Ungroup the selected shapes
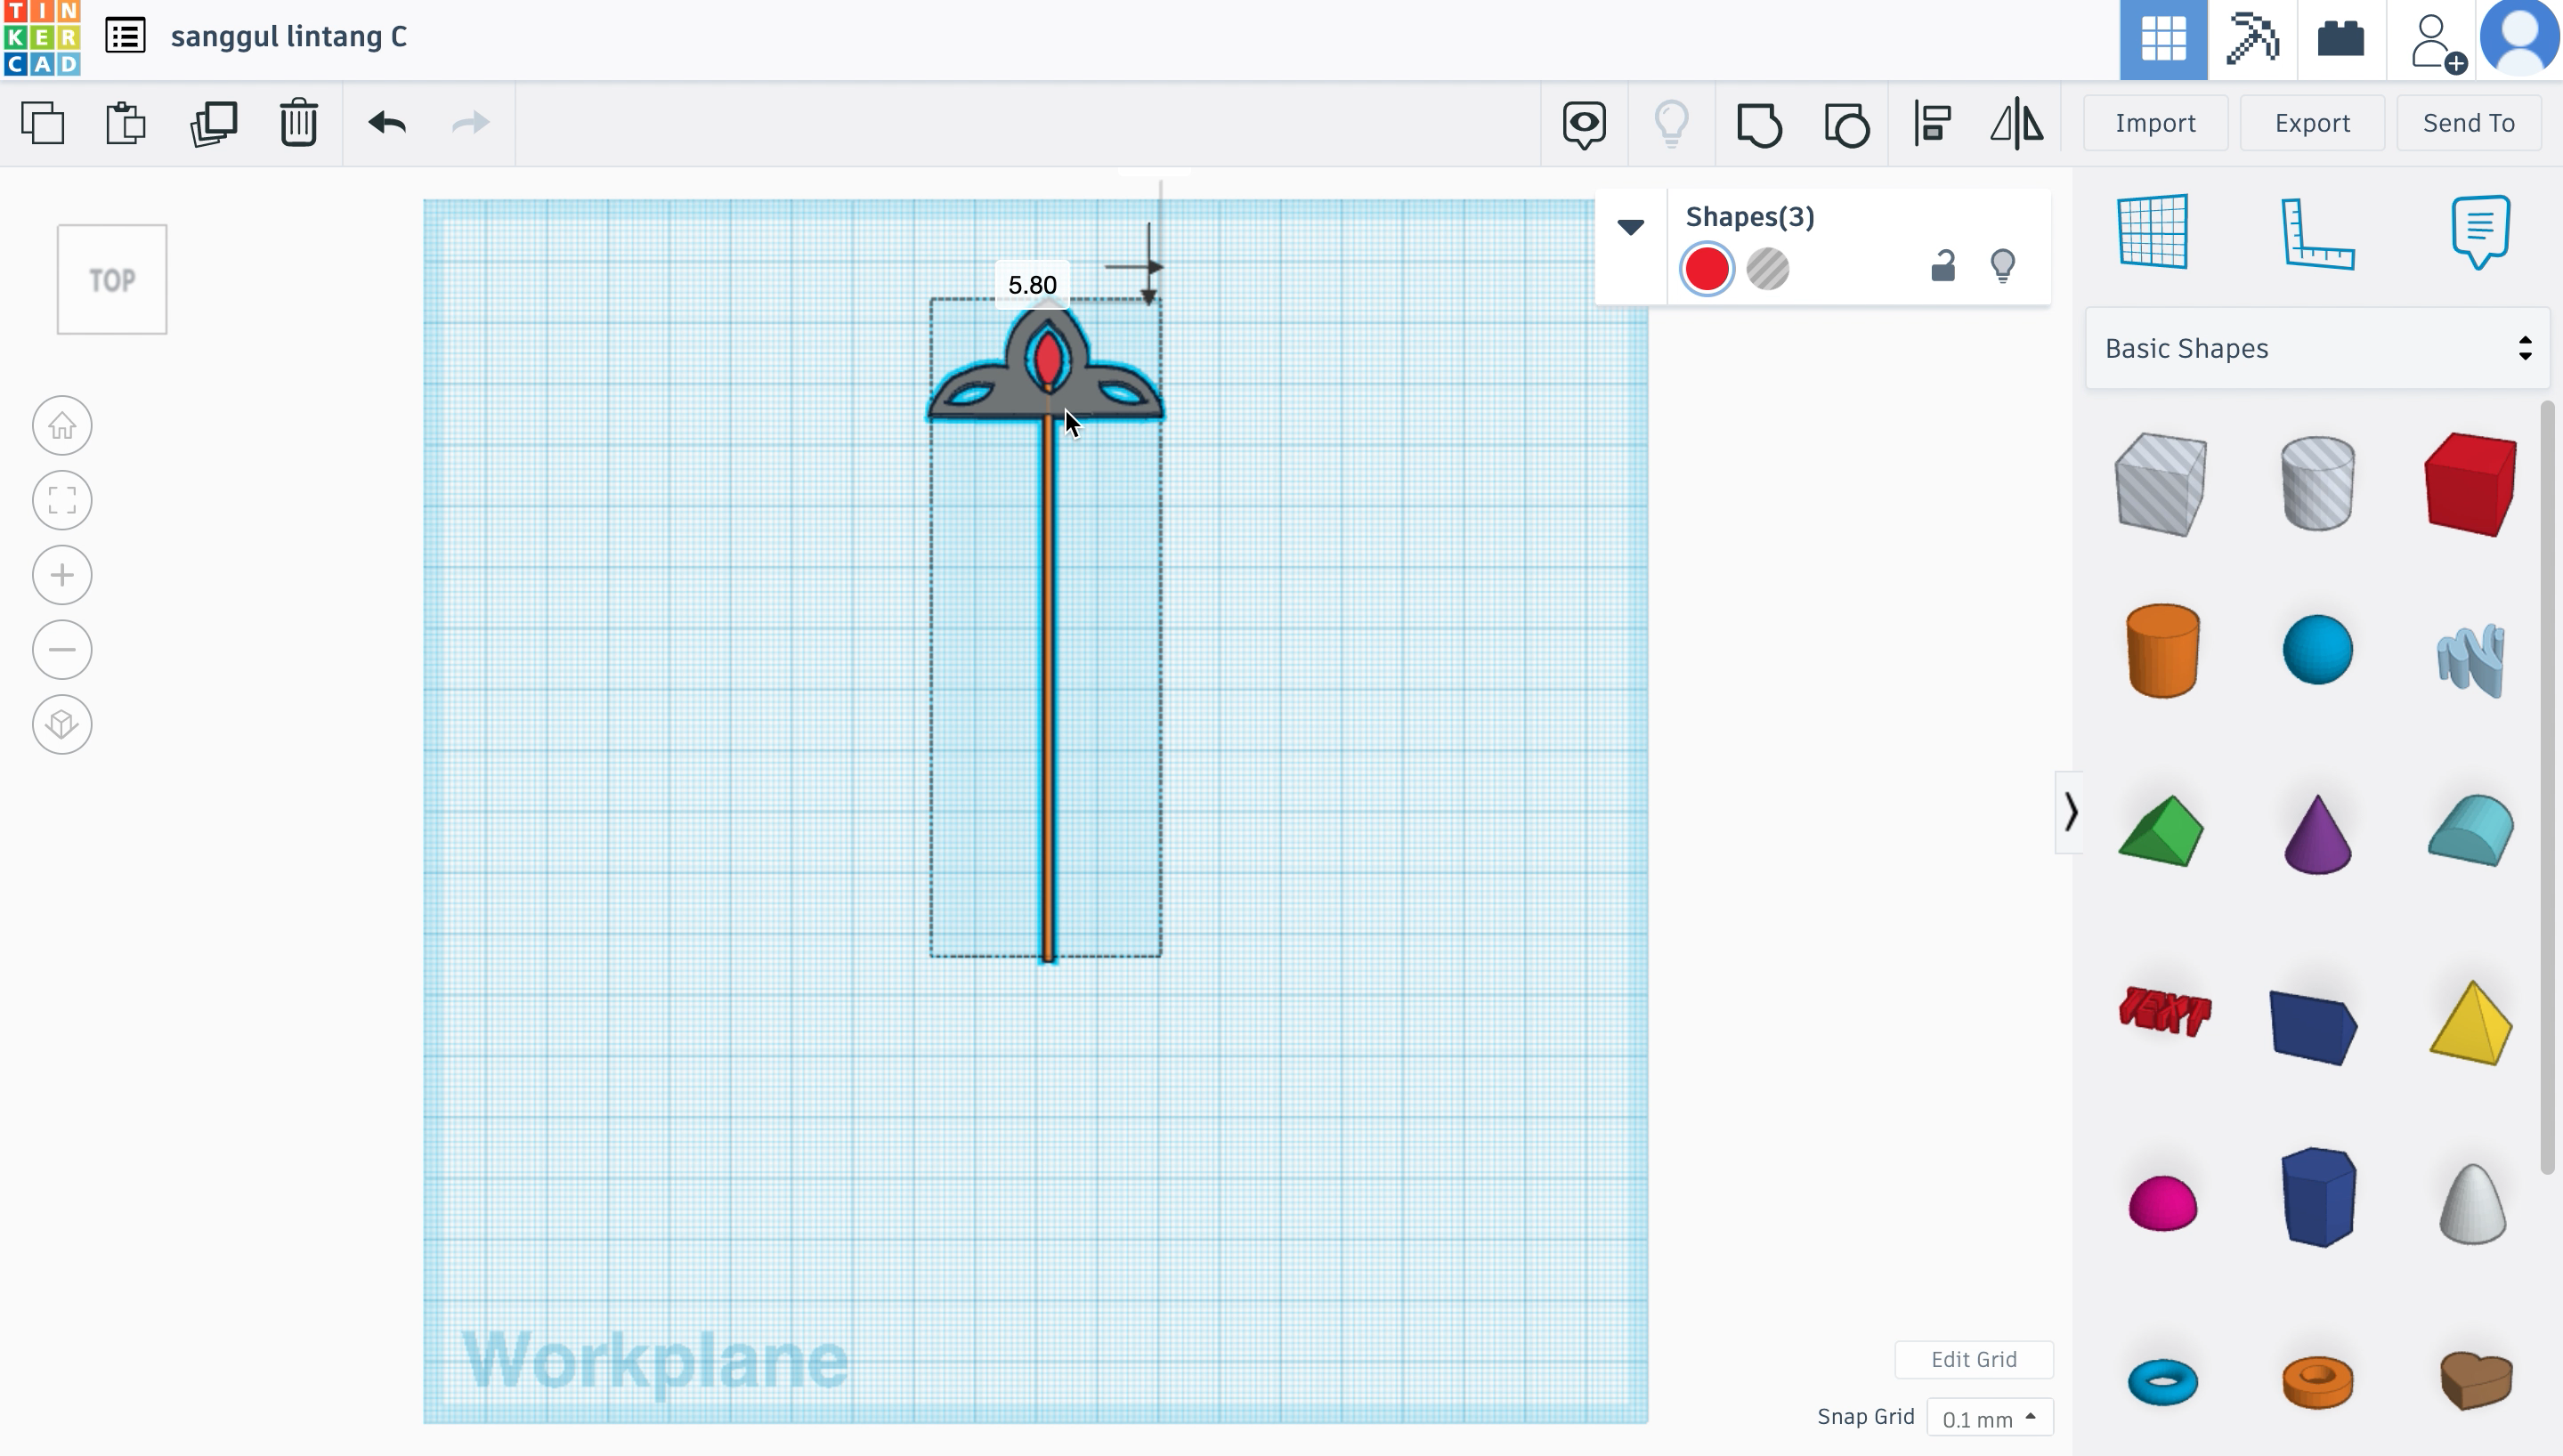Screen dimensions: 2563x1456 [x=1846, y=125]
